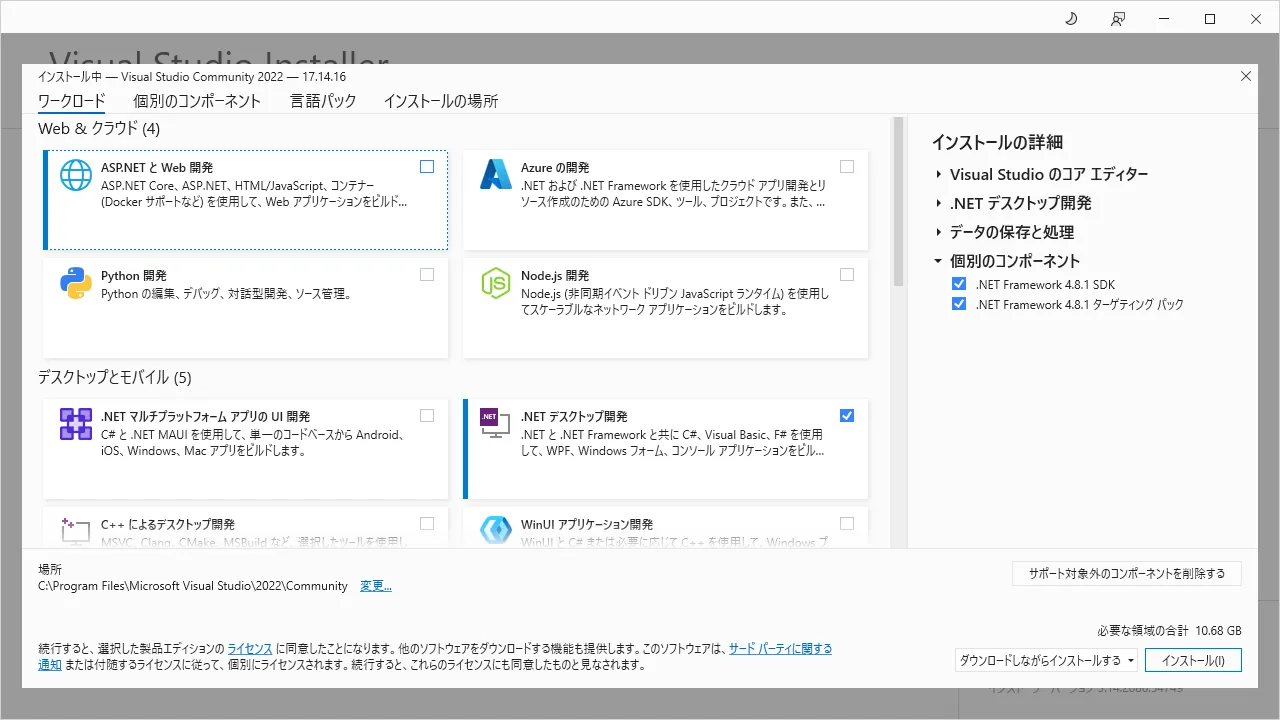
Task: Click the C++ desktop development icon
Action: pos(76,528)
